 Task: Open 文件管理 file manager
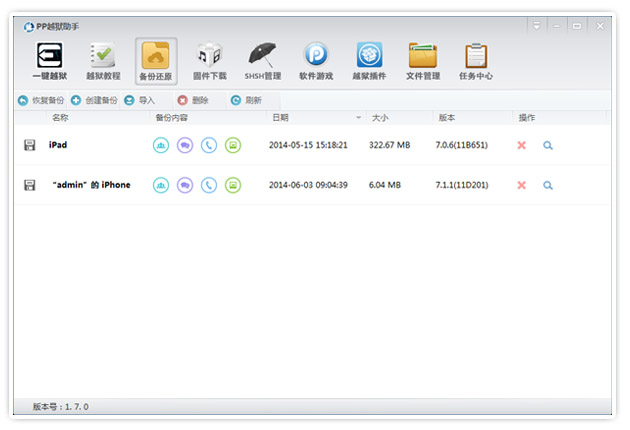tap(423, 61)
